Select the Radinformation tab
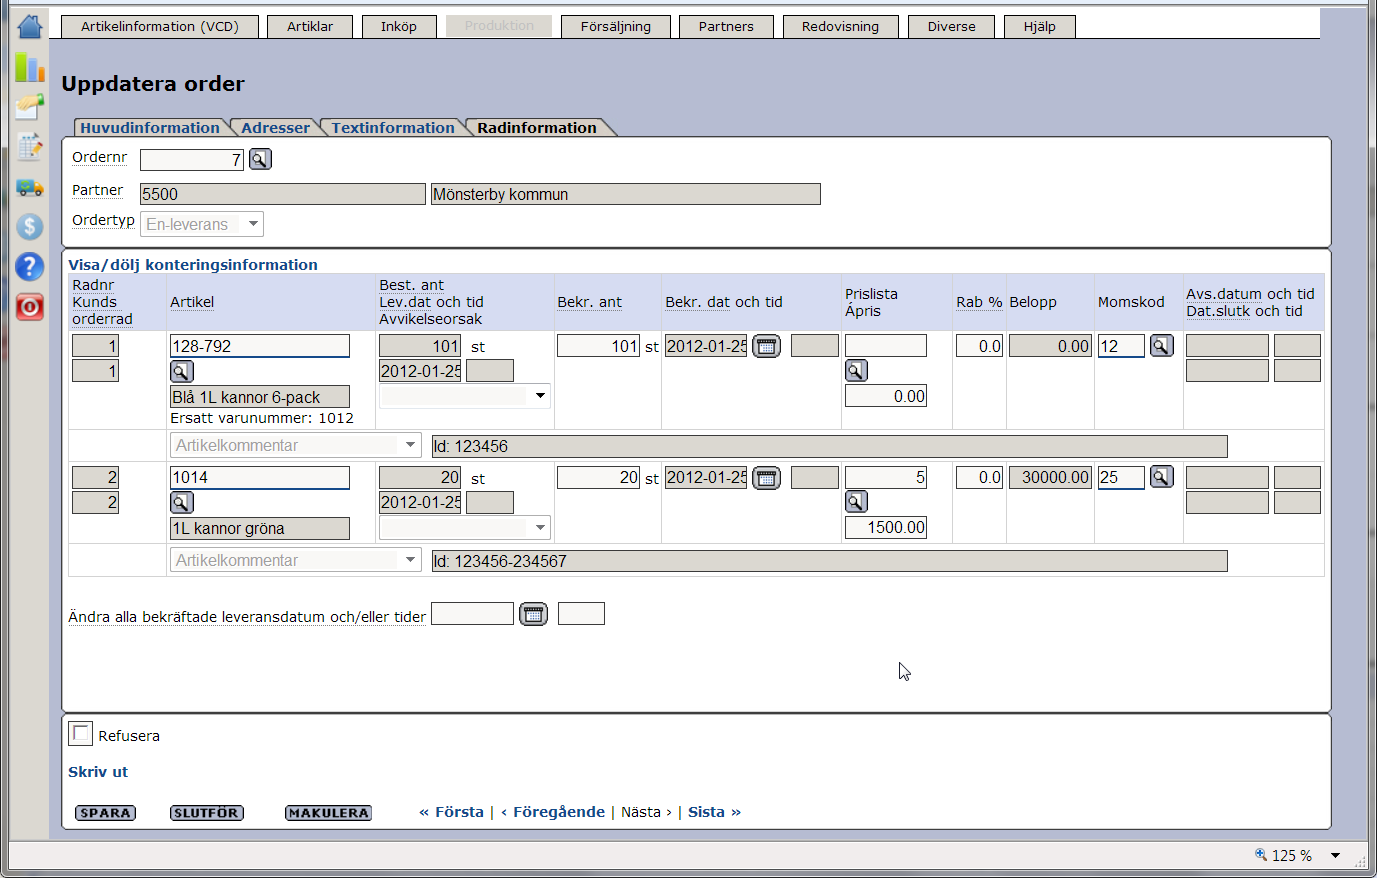The image size is (1377, 878). [537, 127]
